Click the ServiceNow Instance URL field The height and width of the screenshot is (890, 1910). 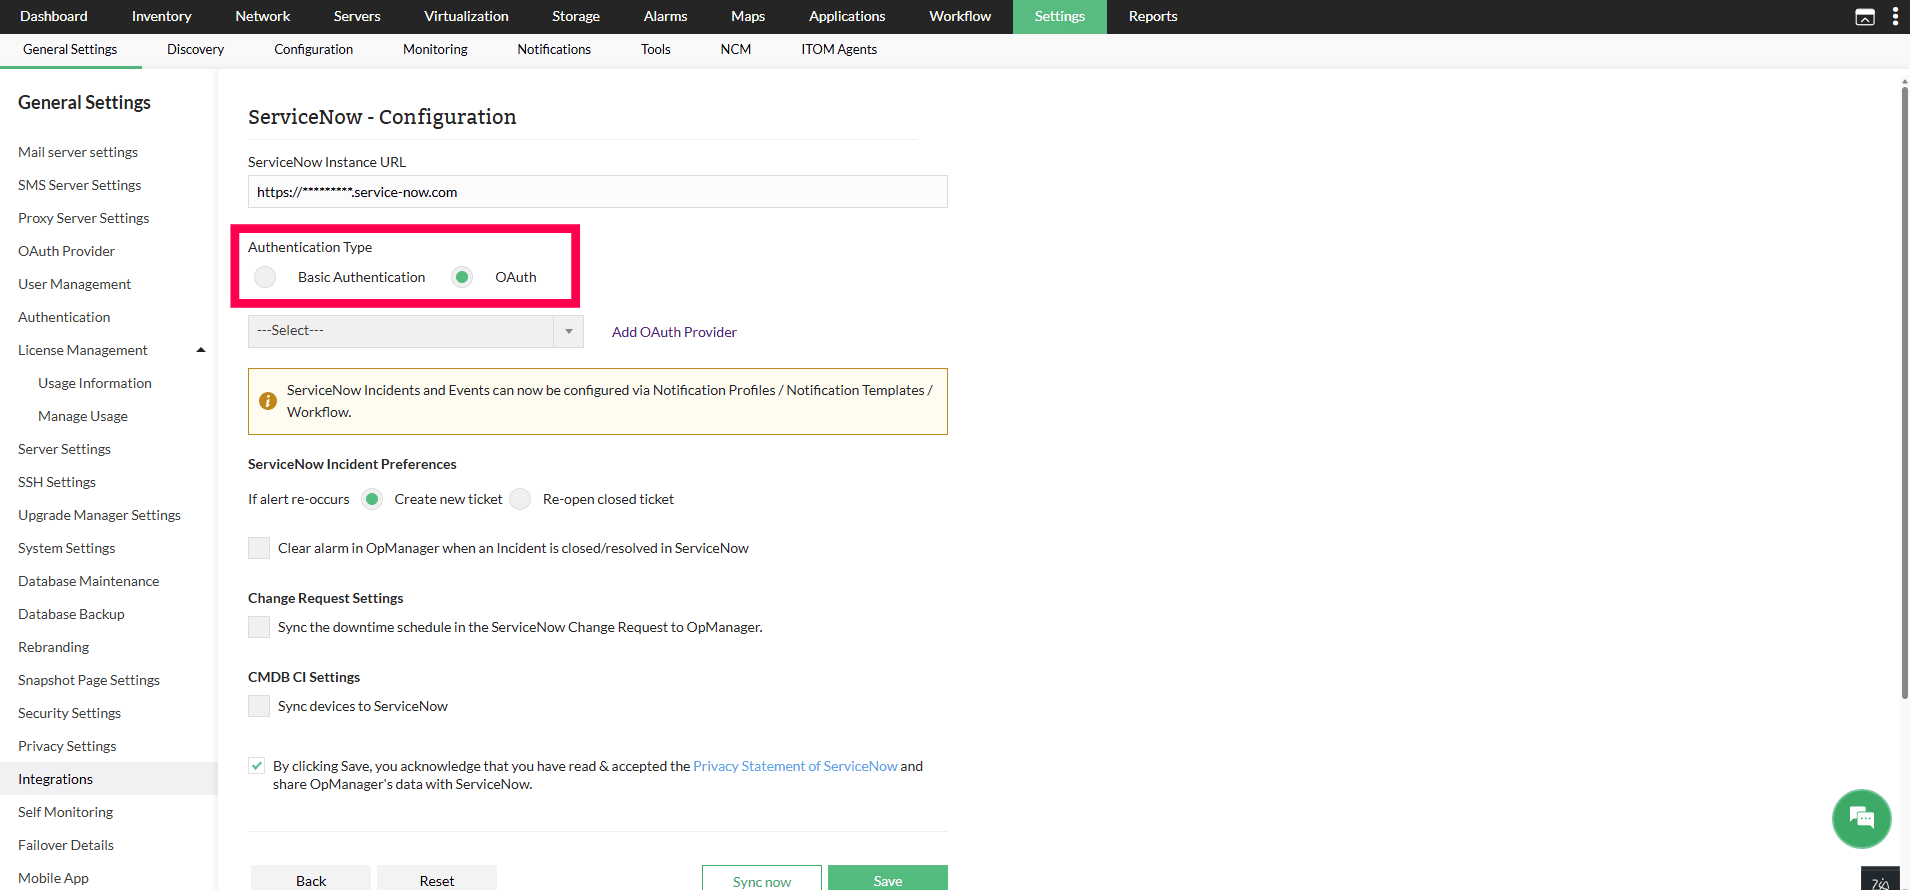click(x=598, y=192)
